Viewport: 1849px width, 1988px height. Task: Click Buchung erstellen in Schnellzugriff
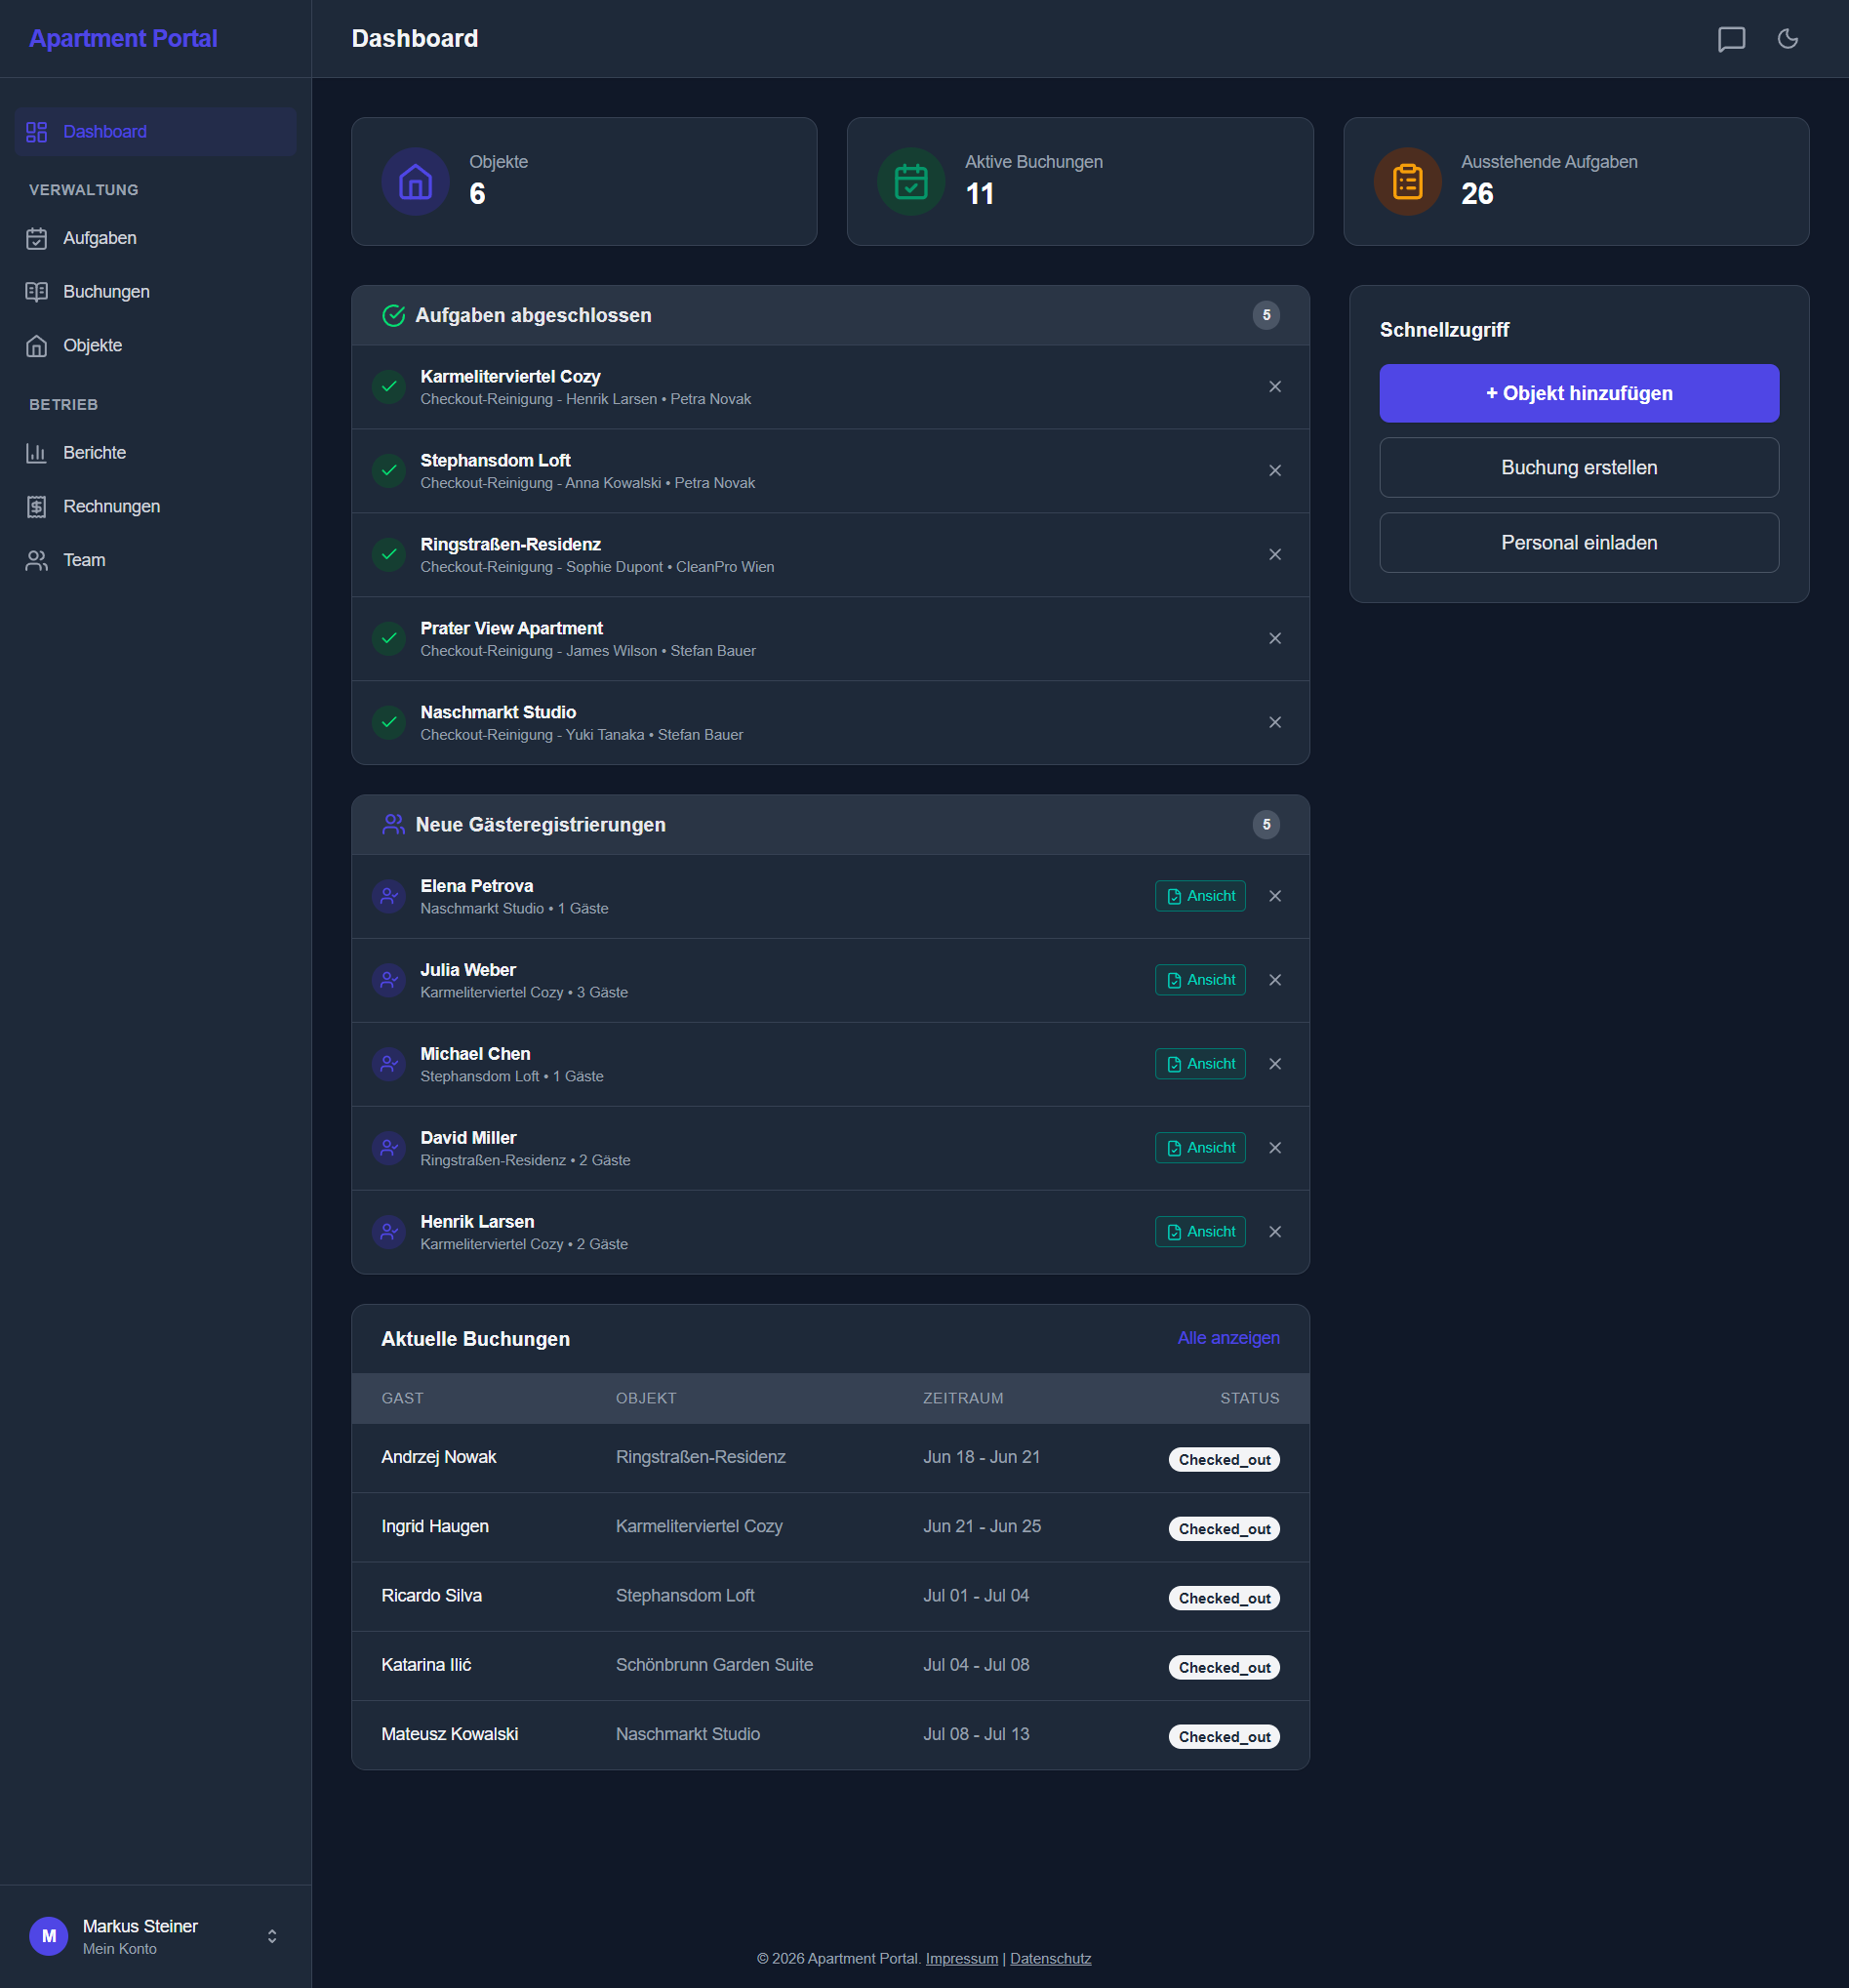coord(1578,467)
